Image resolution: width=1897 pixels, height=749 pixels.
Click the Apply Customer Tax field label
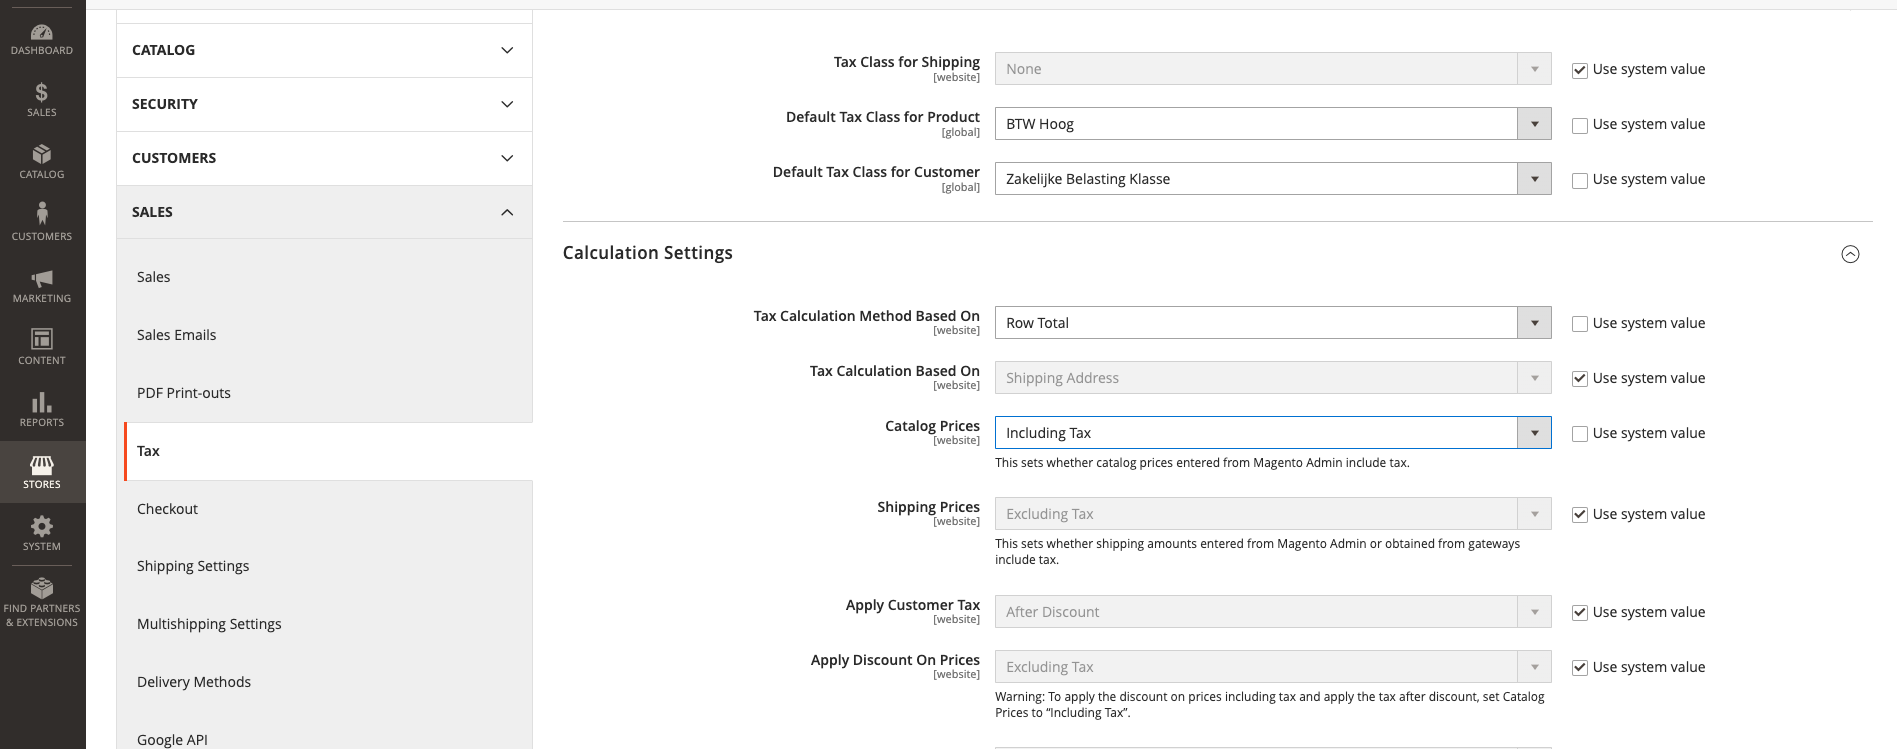[913, 605]
